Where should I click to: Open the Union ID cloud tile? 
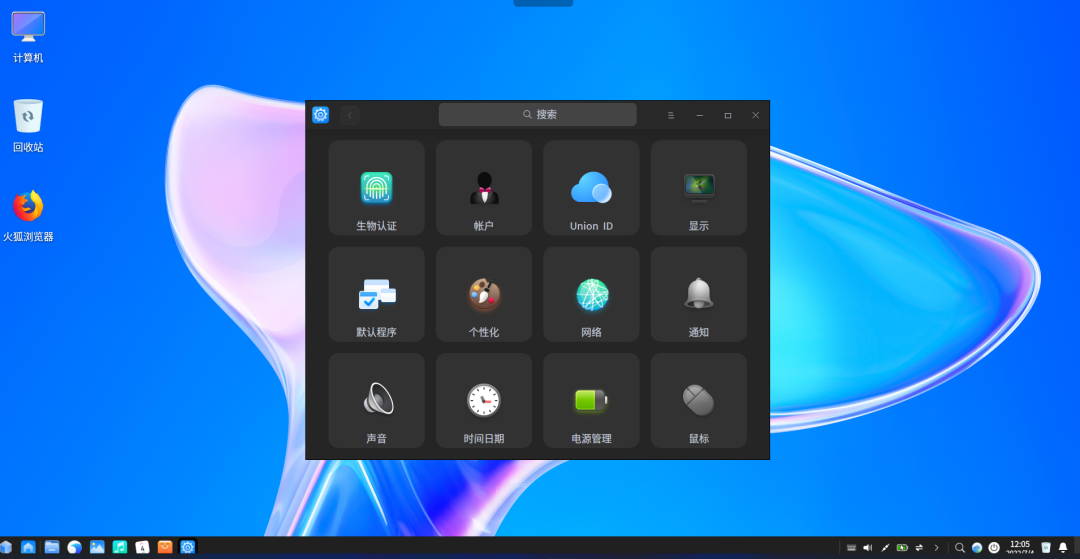pyautogui.click(x=591, y=187)
